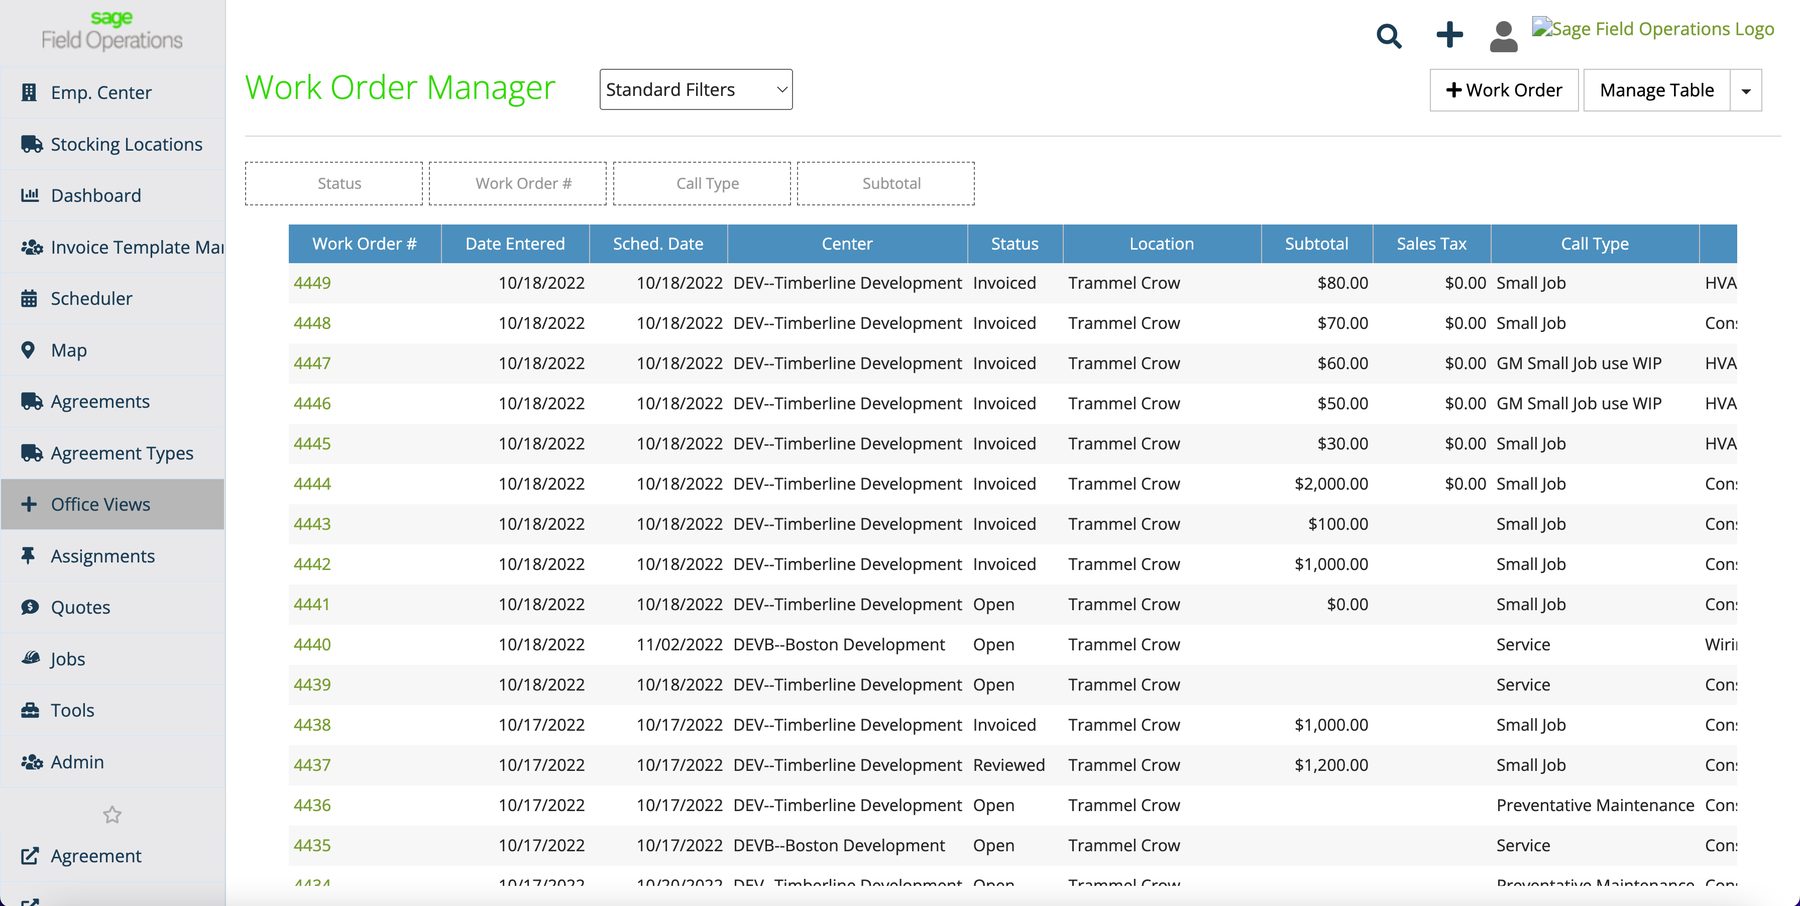This screenshot has width=1800, height=906.
Task: Click the Tools toolbox icon
Action: 30,710
